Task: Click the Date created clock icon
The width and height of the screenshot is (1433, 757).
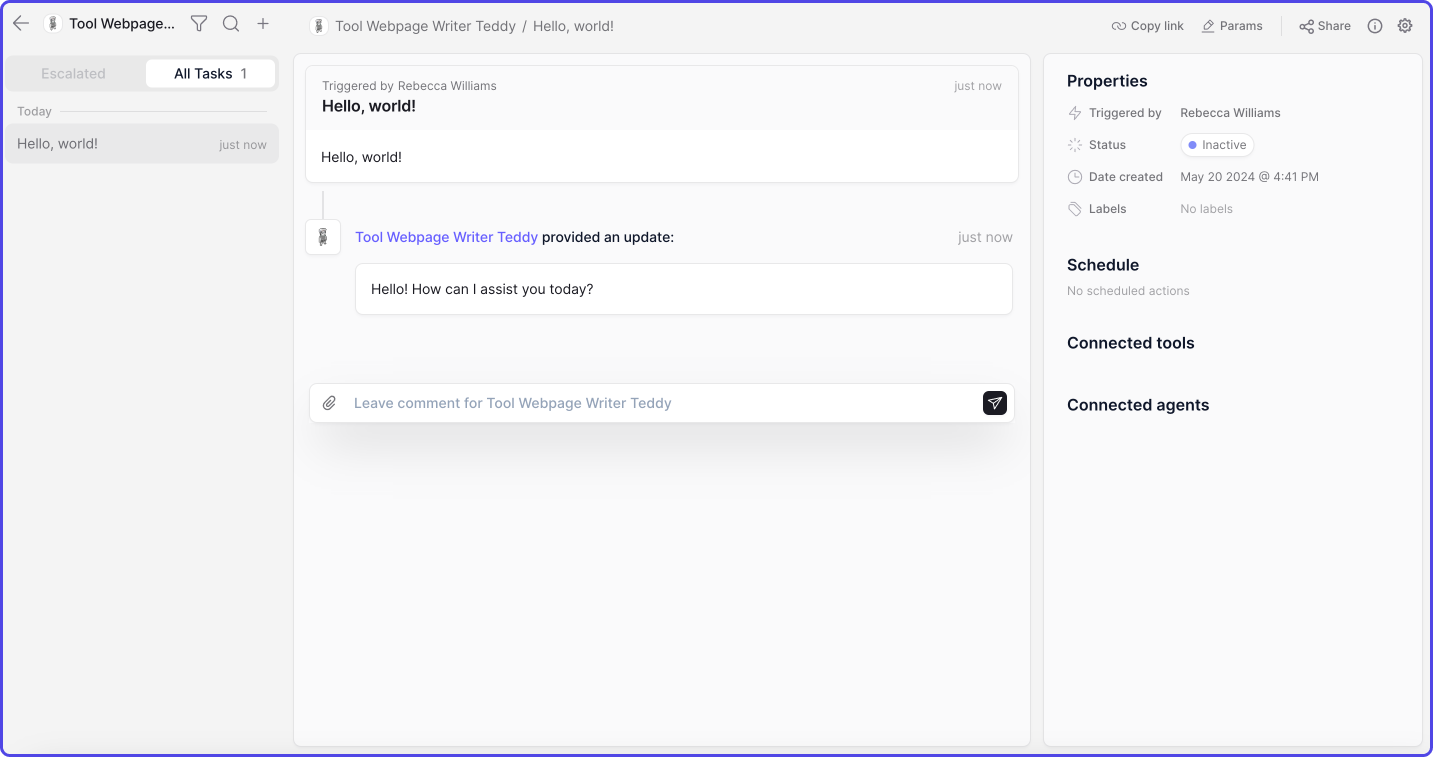Action: pyautogui.click(x=1075, y=177)
